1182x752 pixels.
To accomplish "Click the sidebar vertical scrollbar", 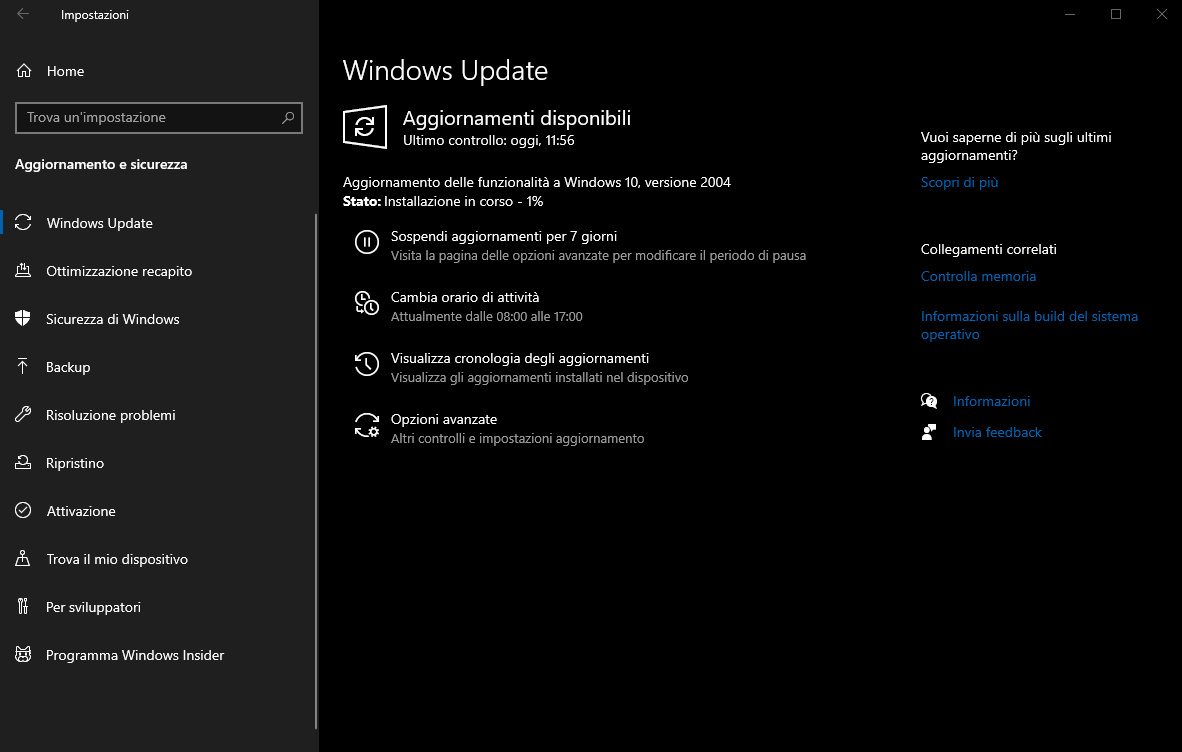I will [x=316, y=472].
